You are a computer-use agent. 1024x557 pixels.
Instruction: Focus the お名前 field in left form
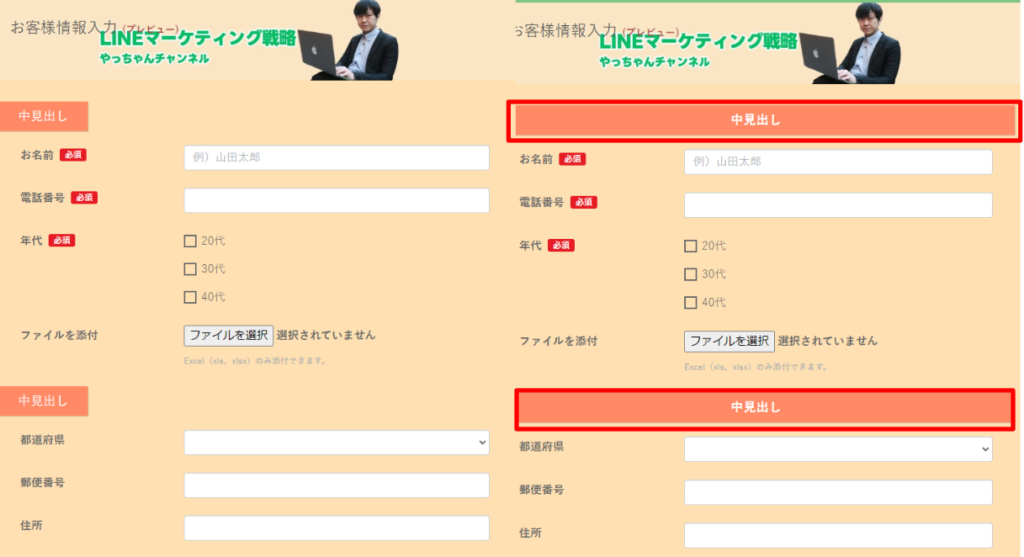(x=336, y=158)
